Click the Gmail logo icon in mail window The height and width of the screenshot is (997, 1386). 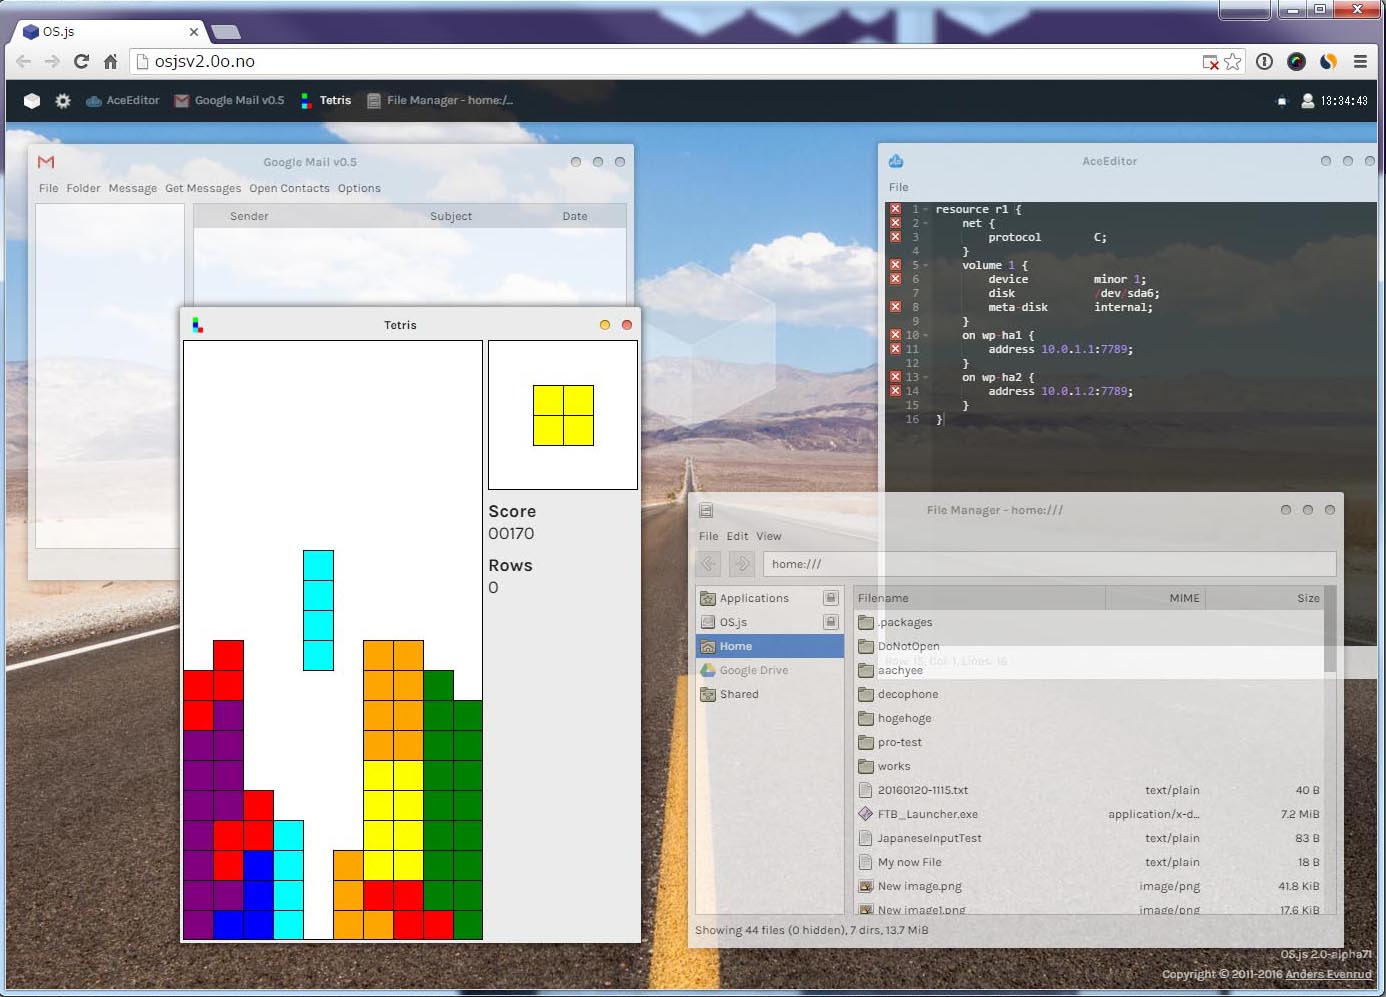(x=46, y=162)
